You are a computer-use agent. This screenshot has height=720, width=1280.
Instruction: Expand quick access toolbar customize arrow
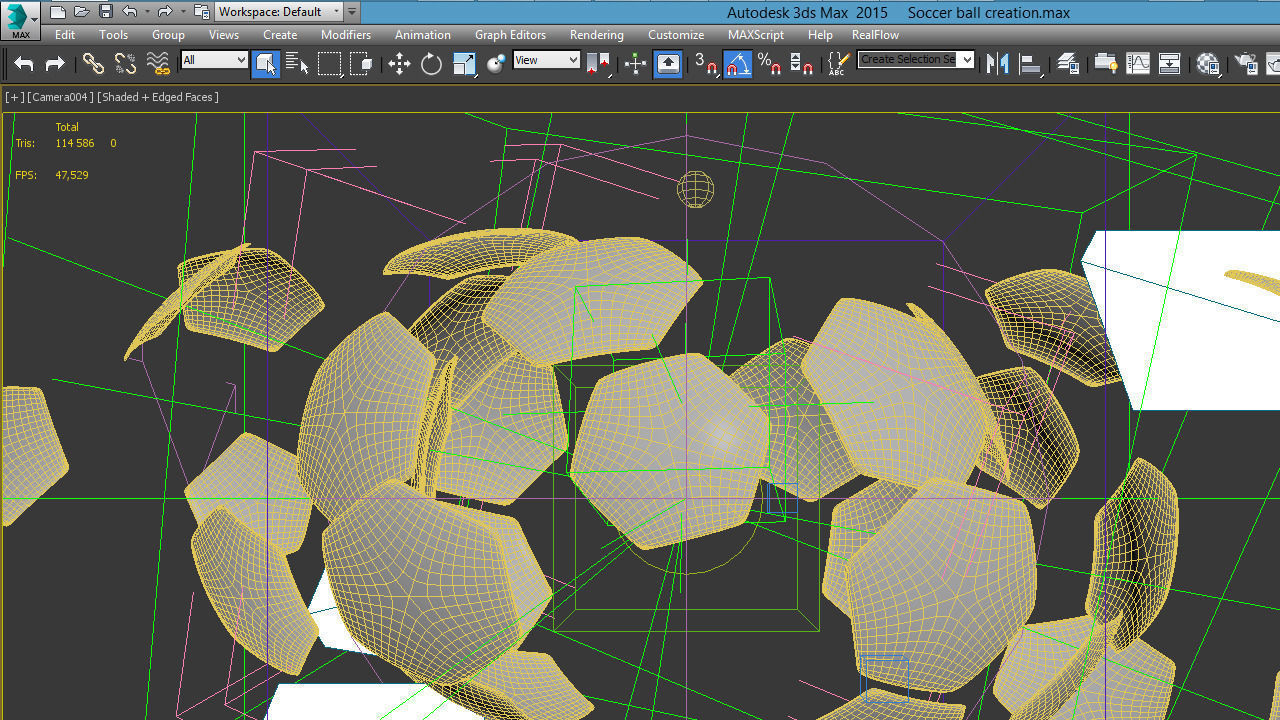point(354,12)
